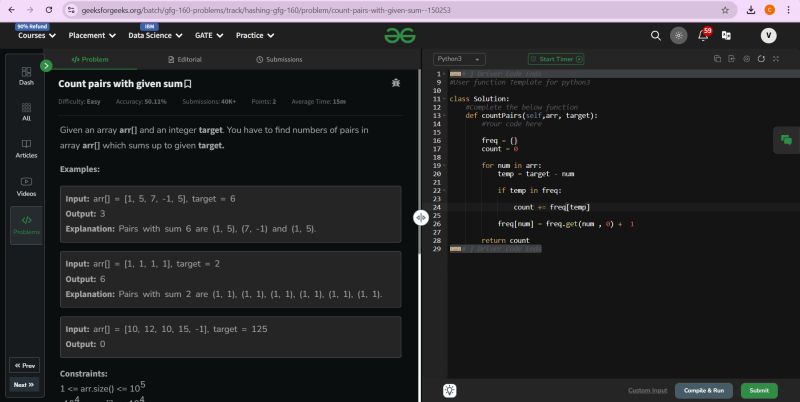Click Compile & Run

(x=704, y=390)
